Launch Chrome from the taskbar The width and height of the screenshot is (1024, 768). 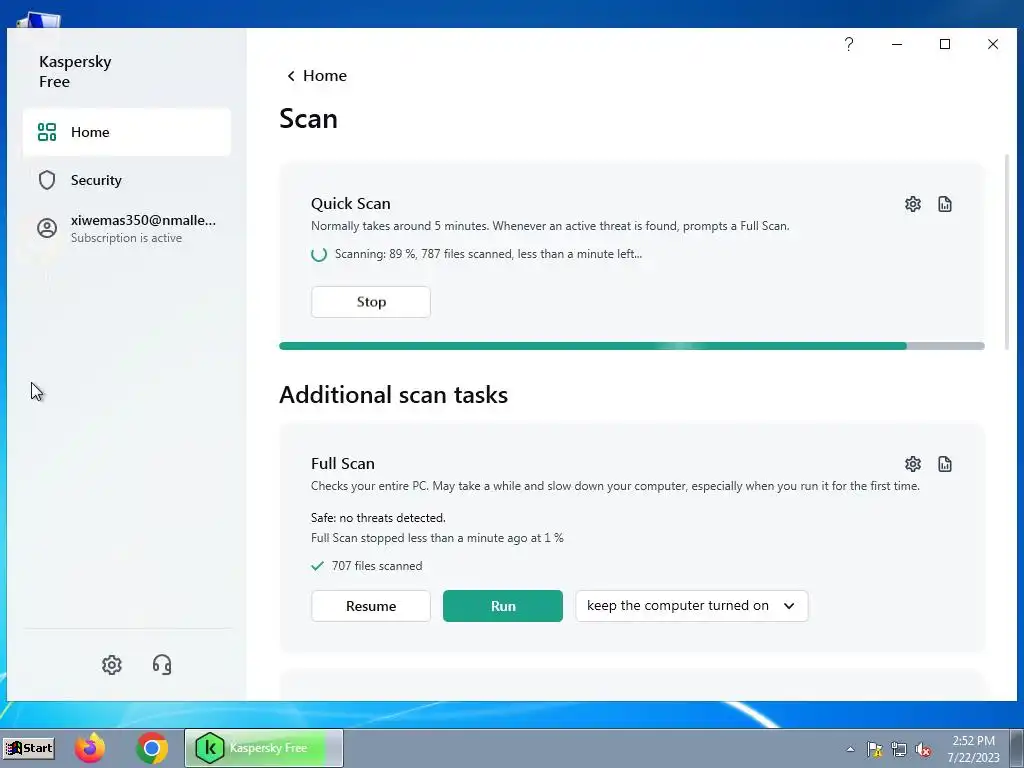click(x=152, y=748)
